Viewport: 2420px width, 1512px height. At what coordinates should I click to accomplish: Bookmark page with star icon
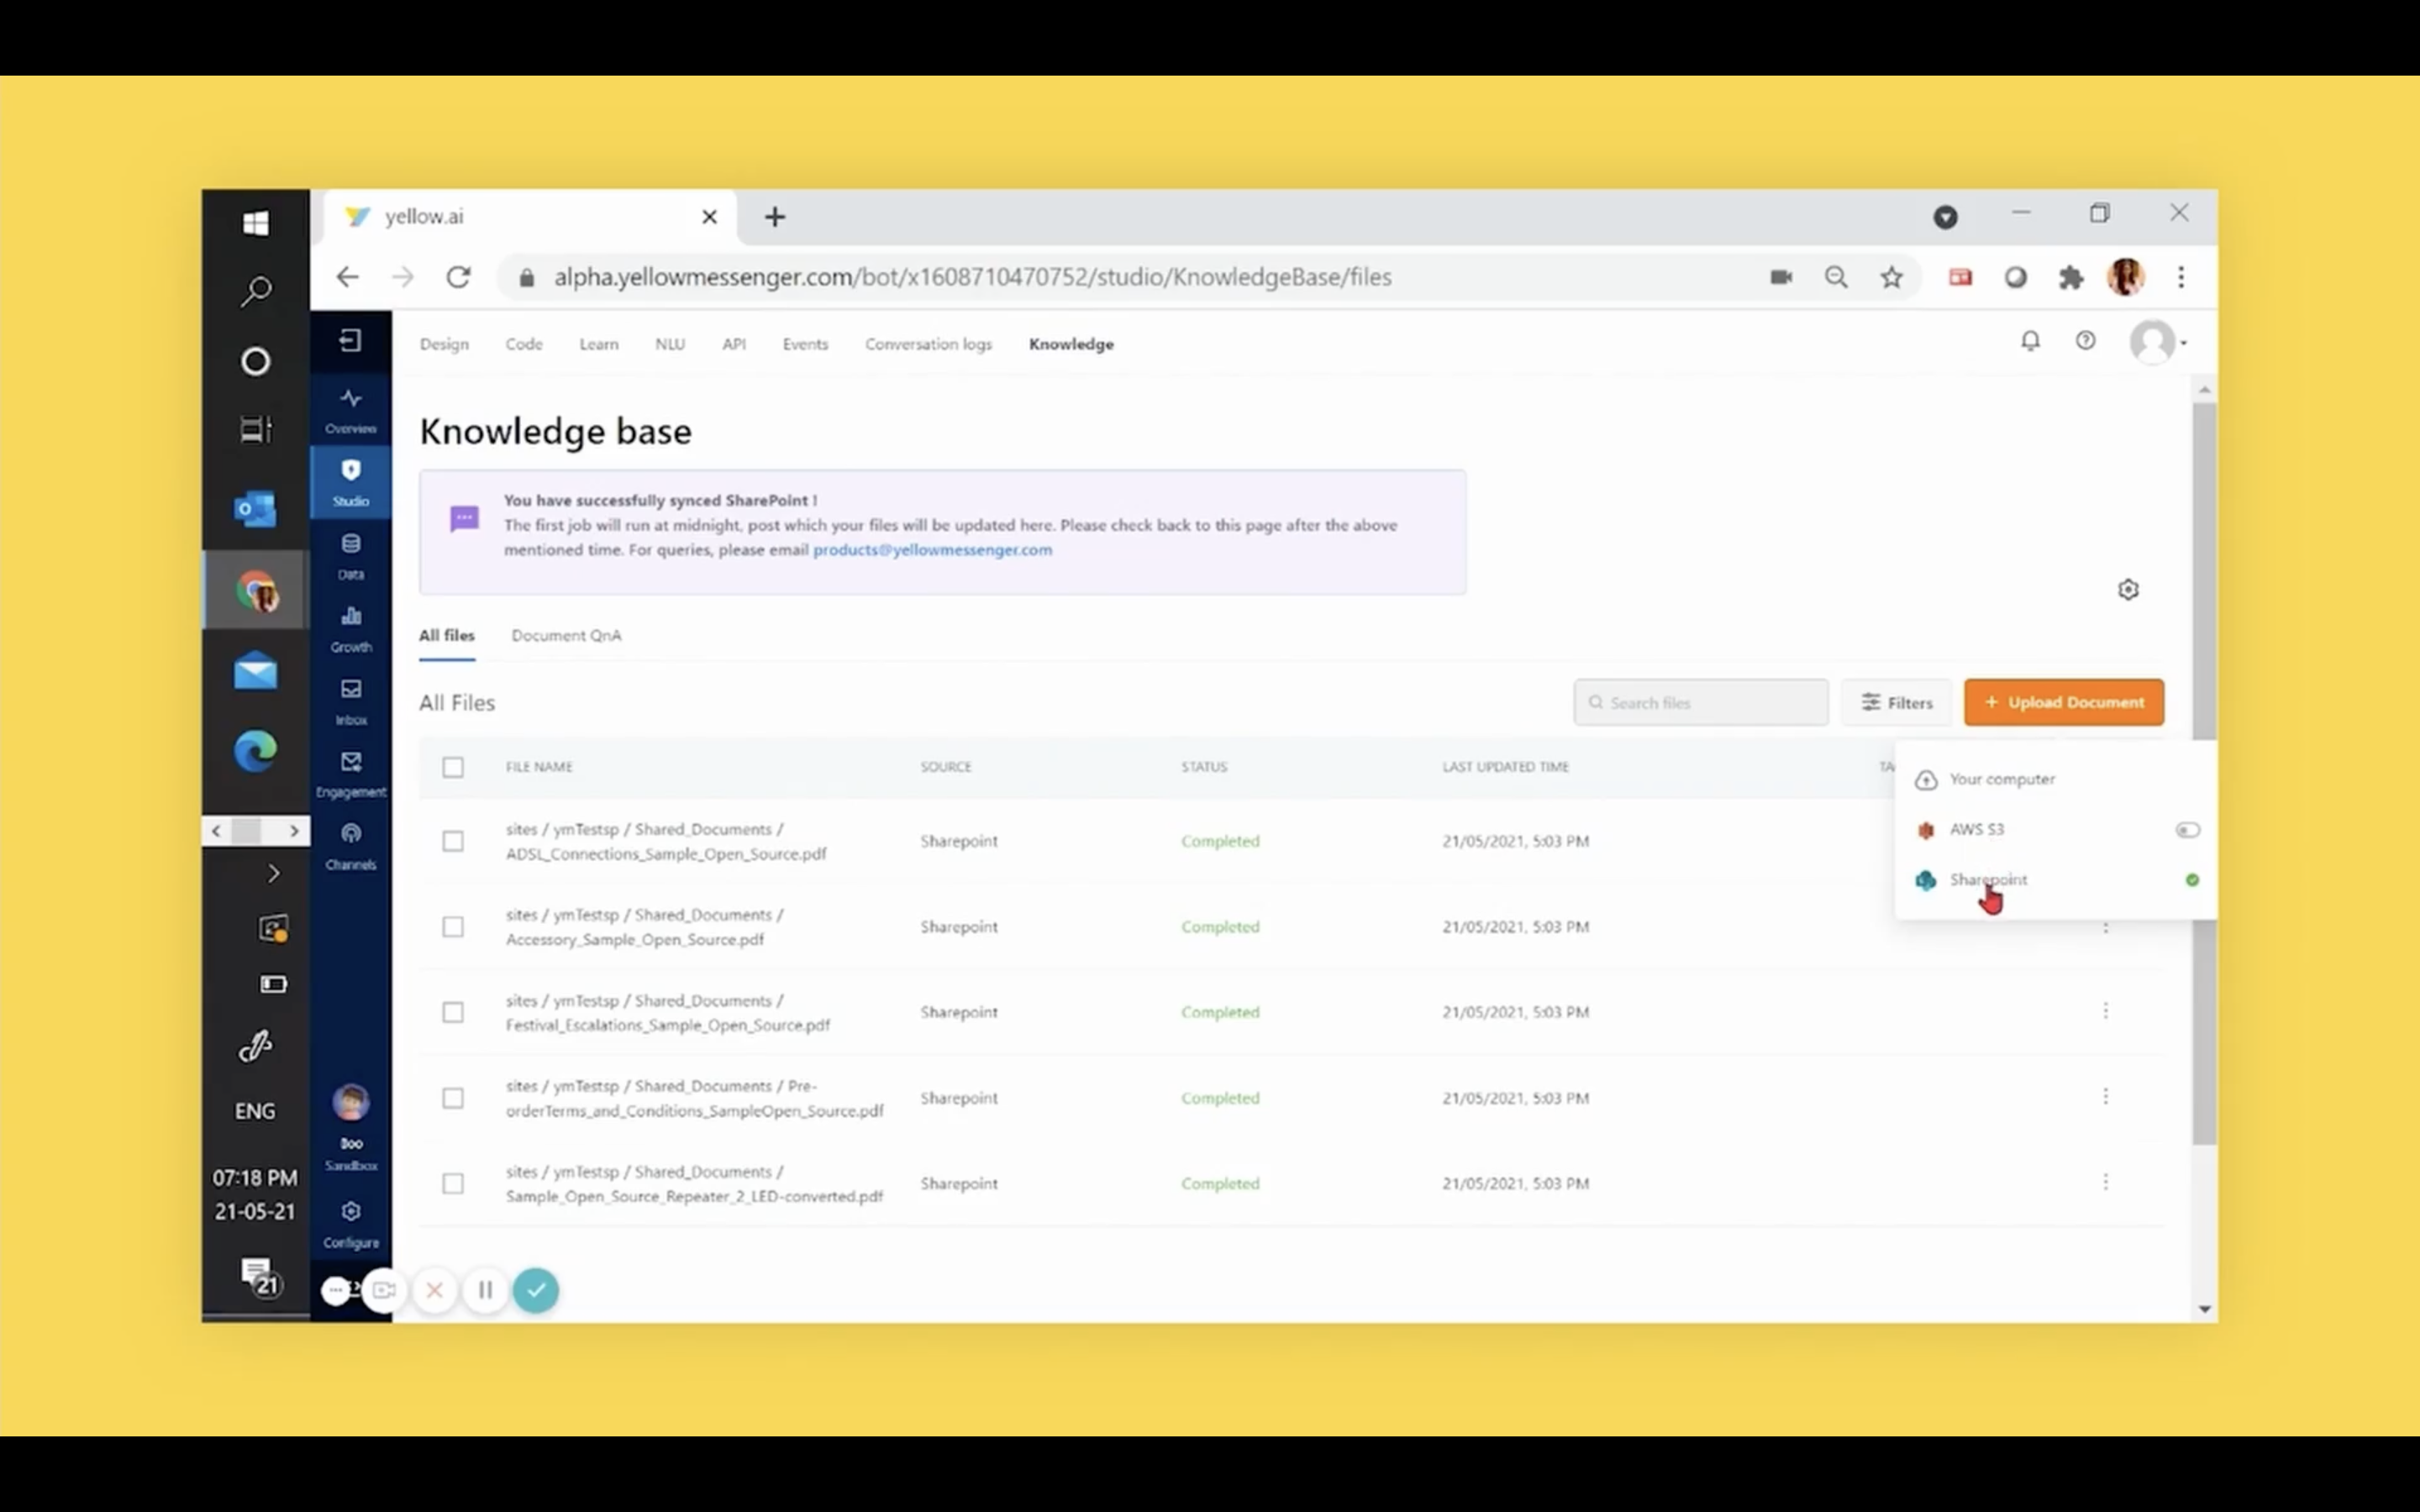click(1891, 277)
